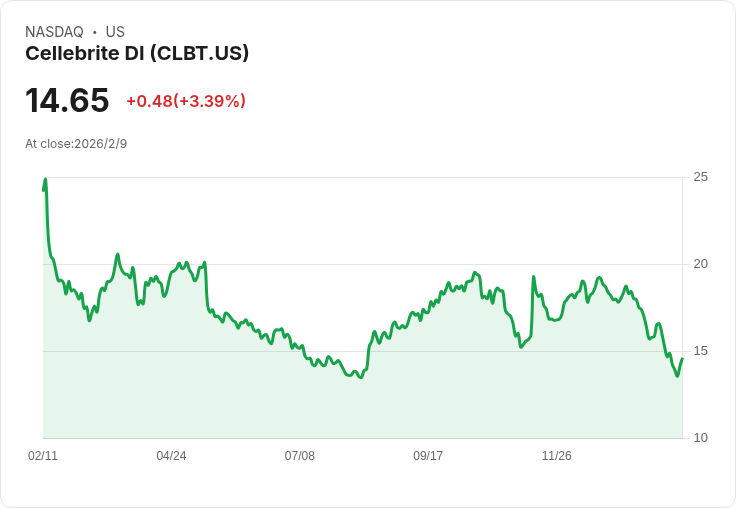Click the 10 value on the price axis
Viewport: 736px width, 508px height.
tap(700, 438)
